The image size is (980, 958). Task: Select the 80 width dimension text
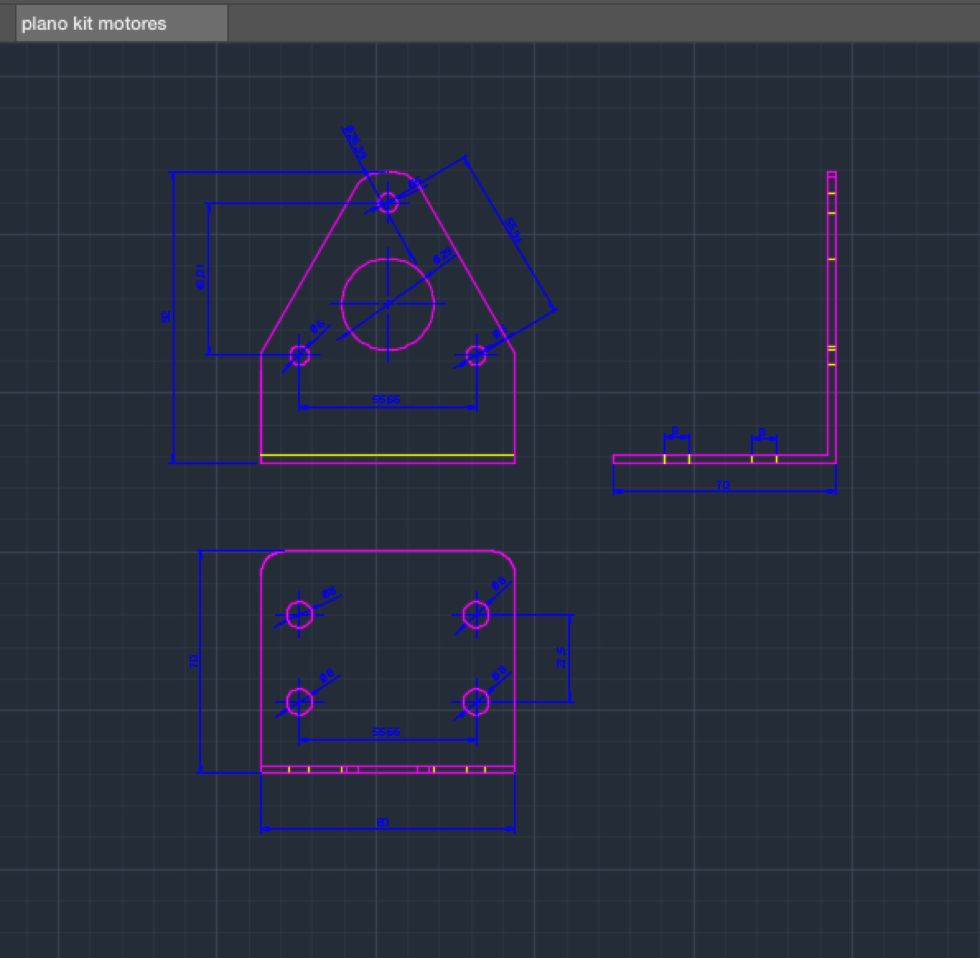383,822
